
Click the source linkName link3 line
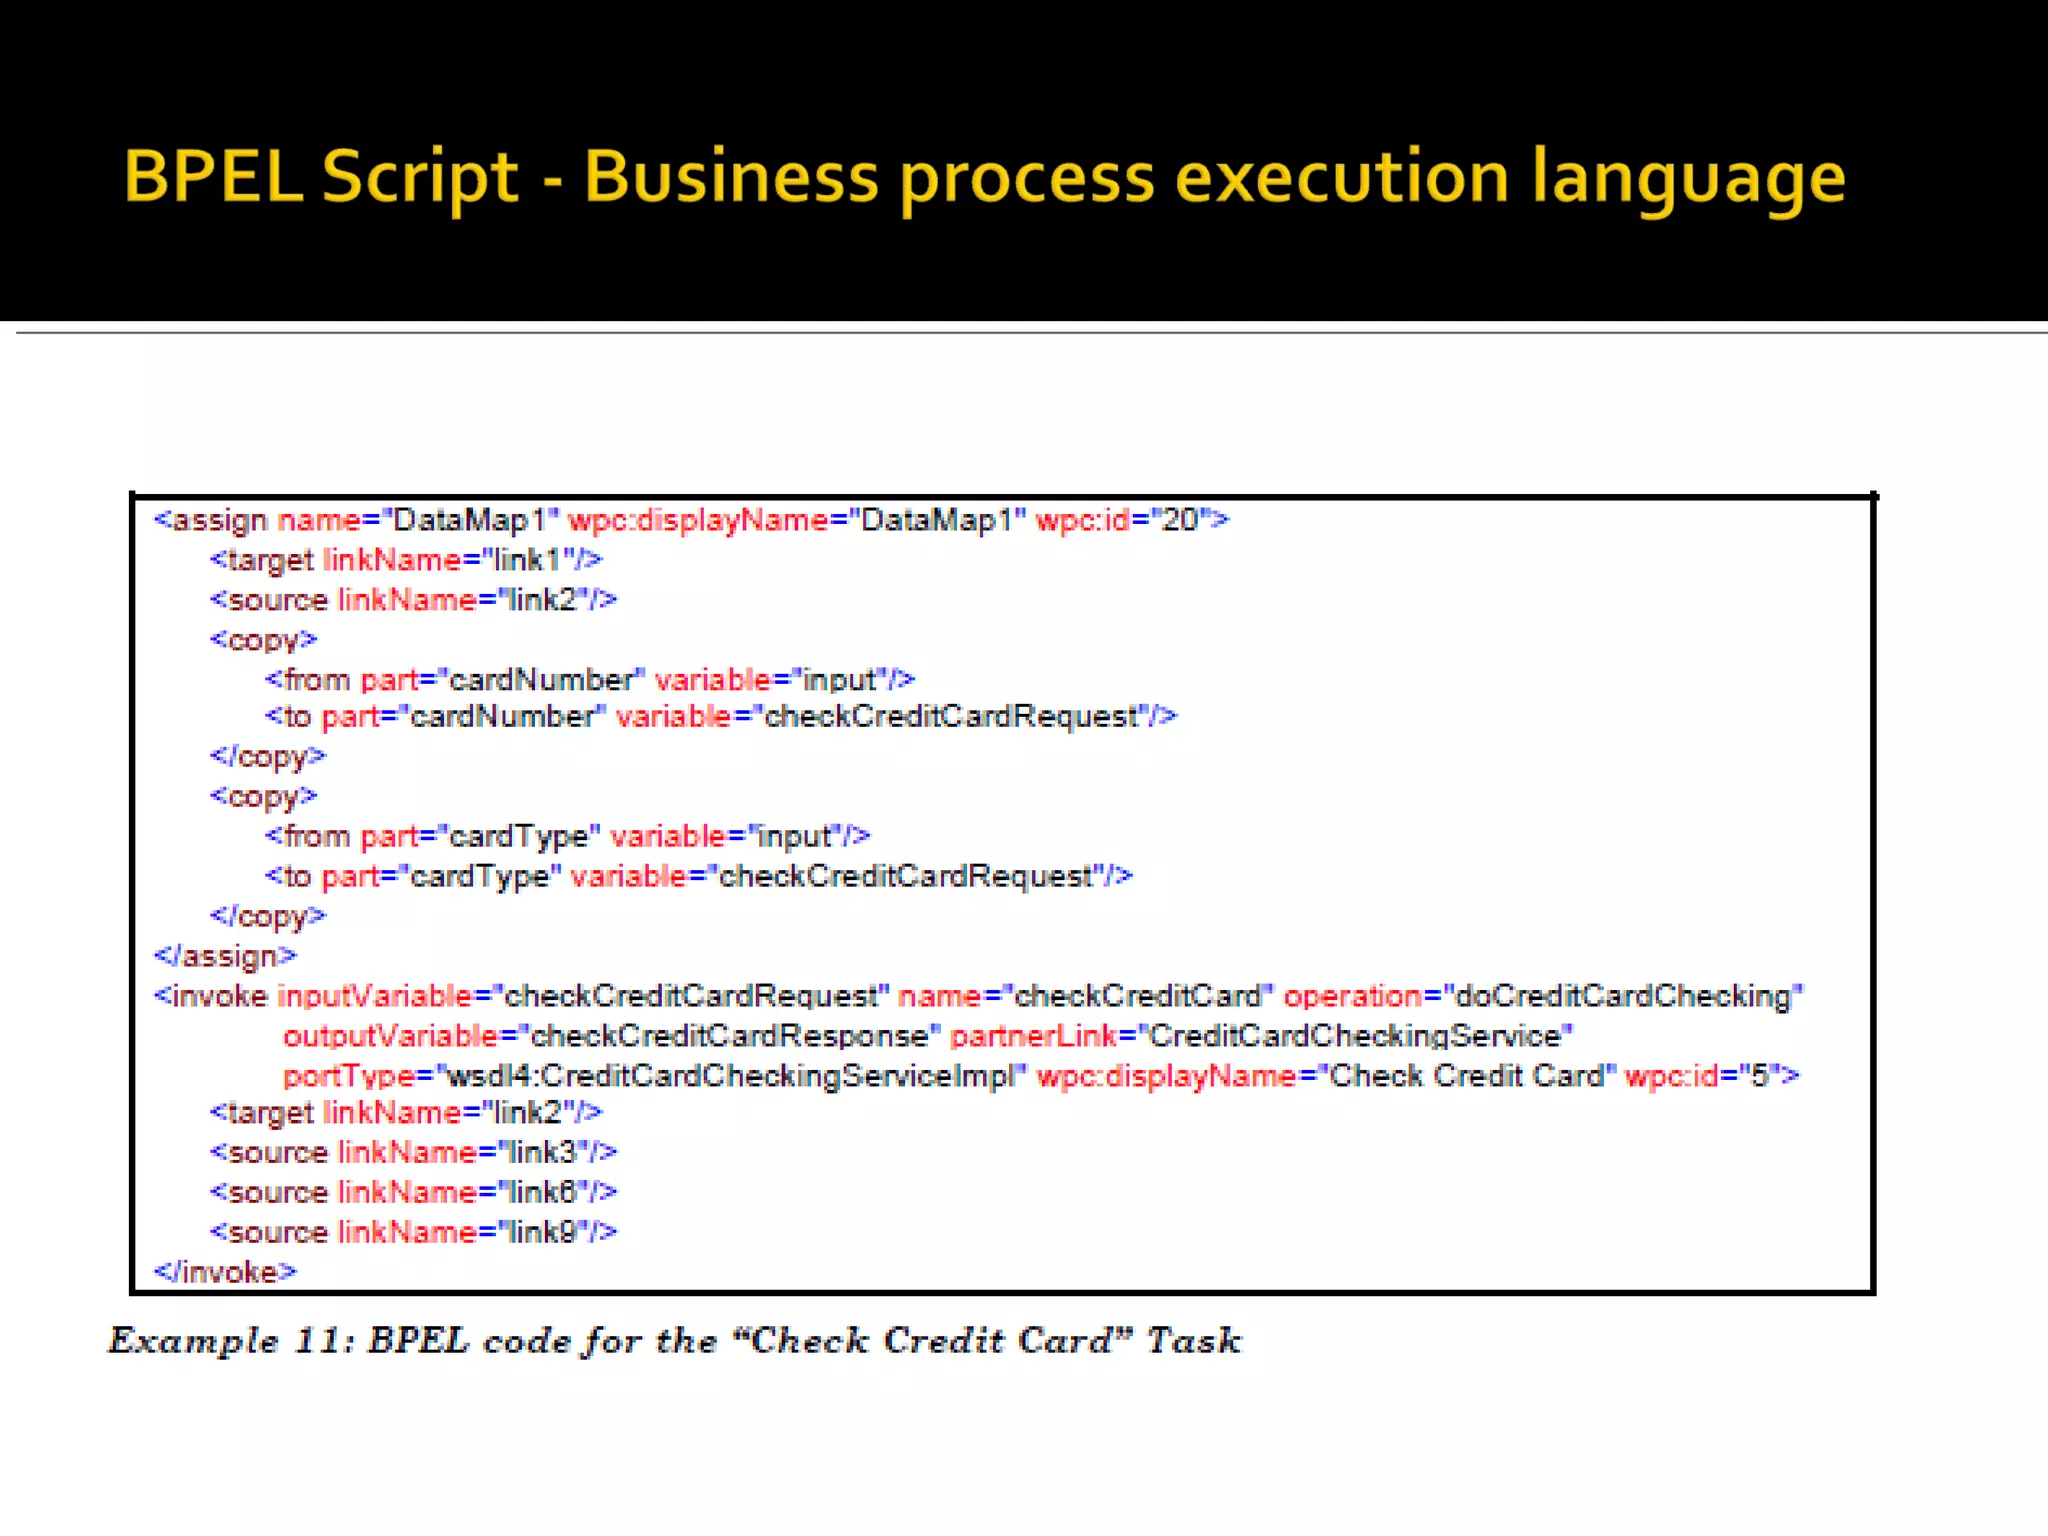point(413,1153)
